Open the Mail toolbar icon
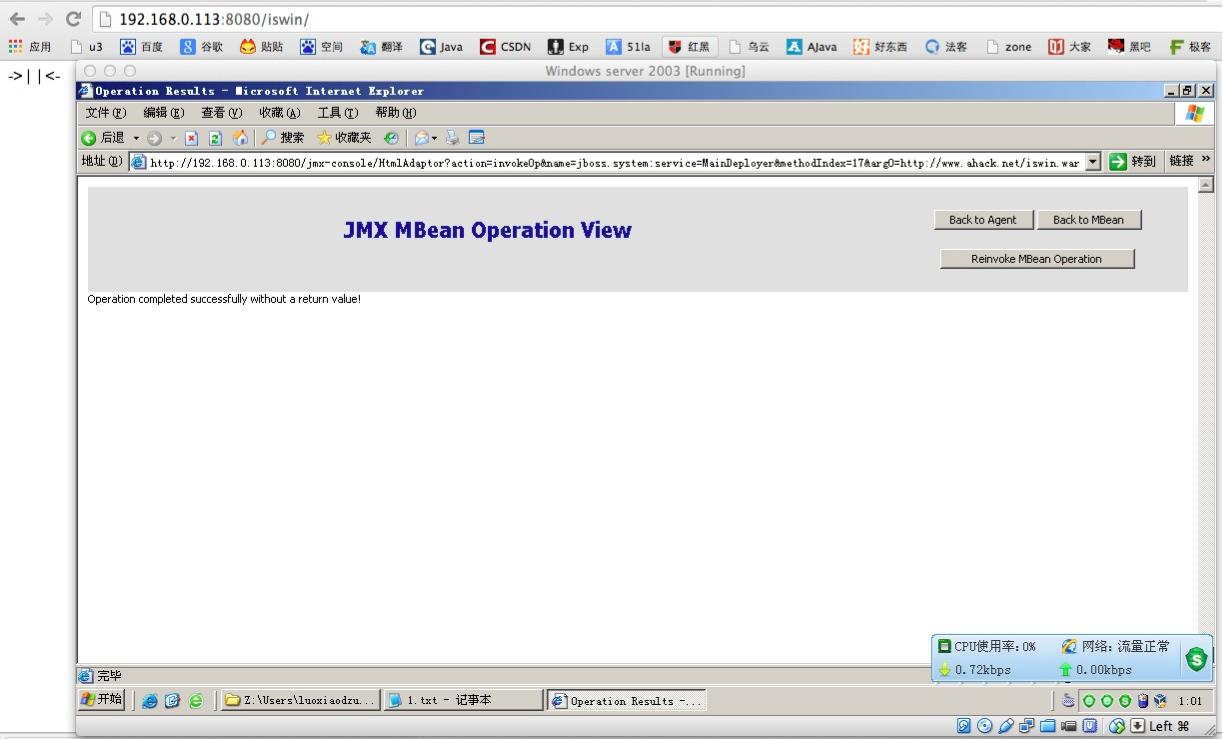This screenshot has width=1223, height=739. pyautogui.click(x=422, y=138)
